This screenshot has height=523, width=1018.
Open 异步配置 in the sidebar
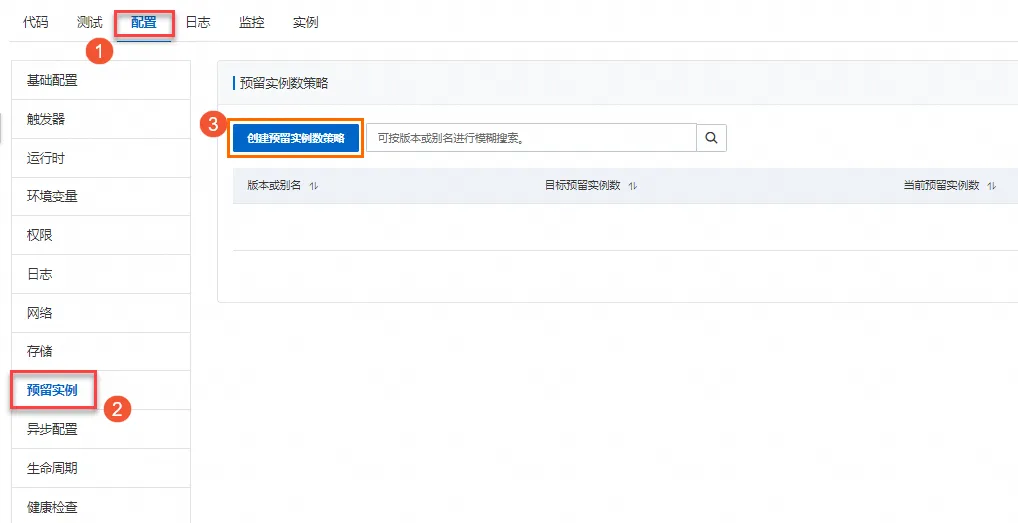(101, 429)
